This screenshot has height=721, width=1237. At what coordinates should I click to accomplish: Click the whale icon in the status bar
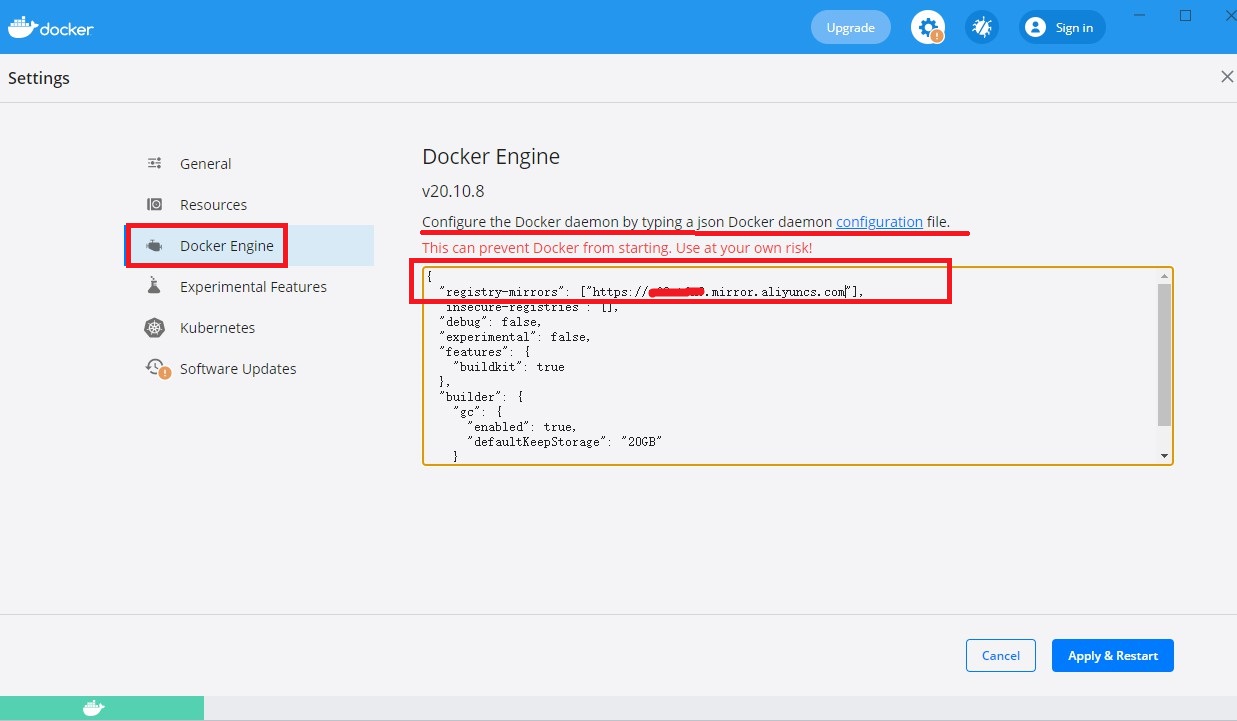[x=93, y=708]
